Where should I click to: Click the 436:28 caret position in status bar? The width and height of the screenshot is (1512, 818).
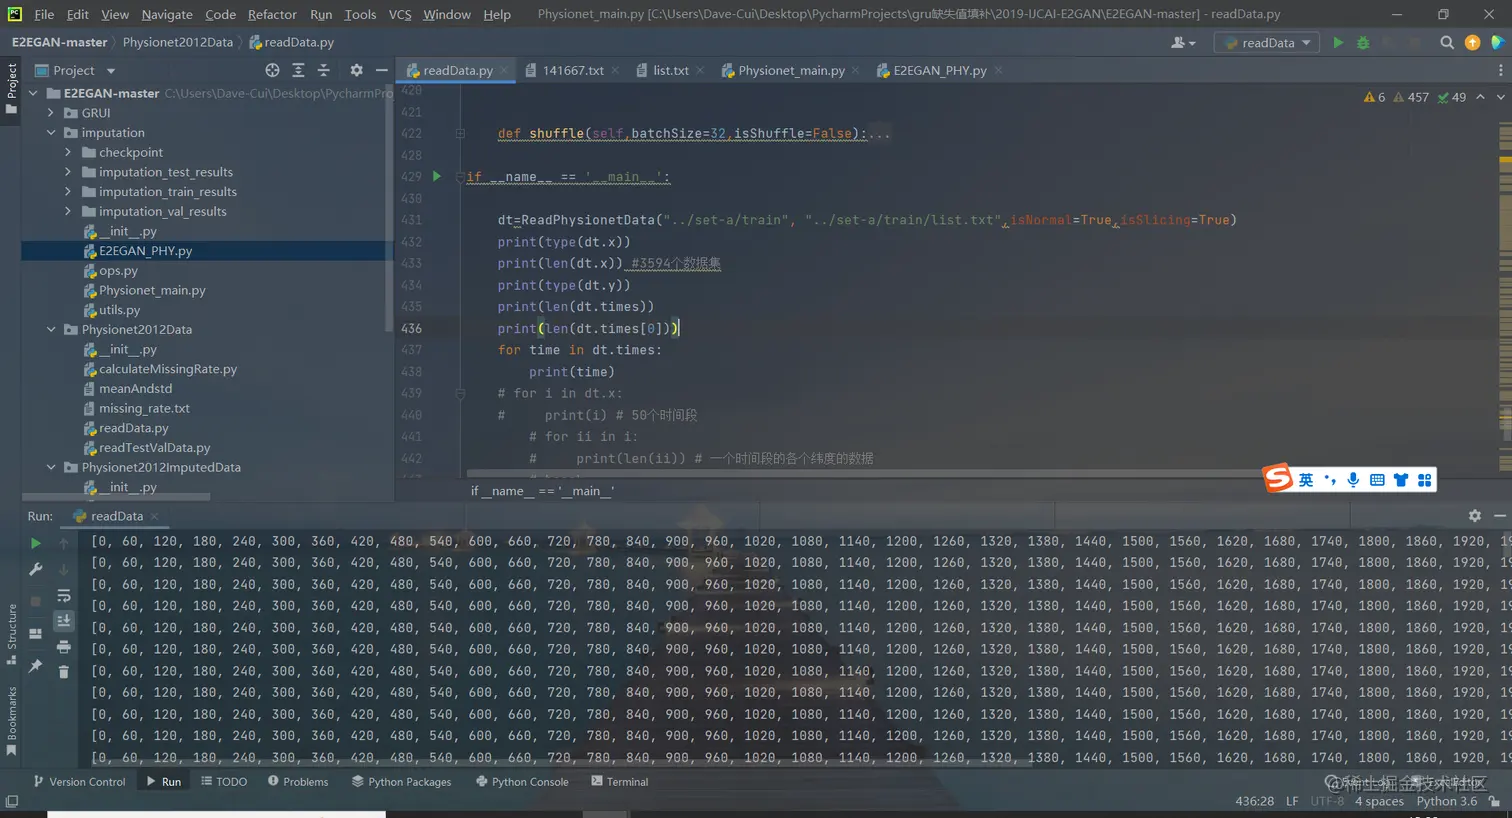pos(1254,801)
